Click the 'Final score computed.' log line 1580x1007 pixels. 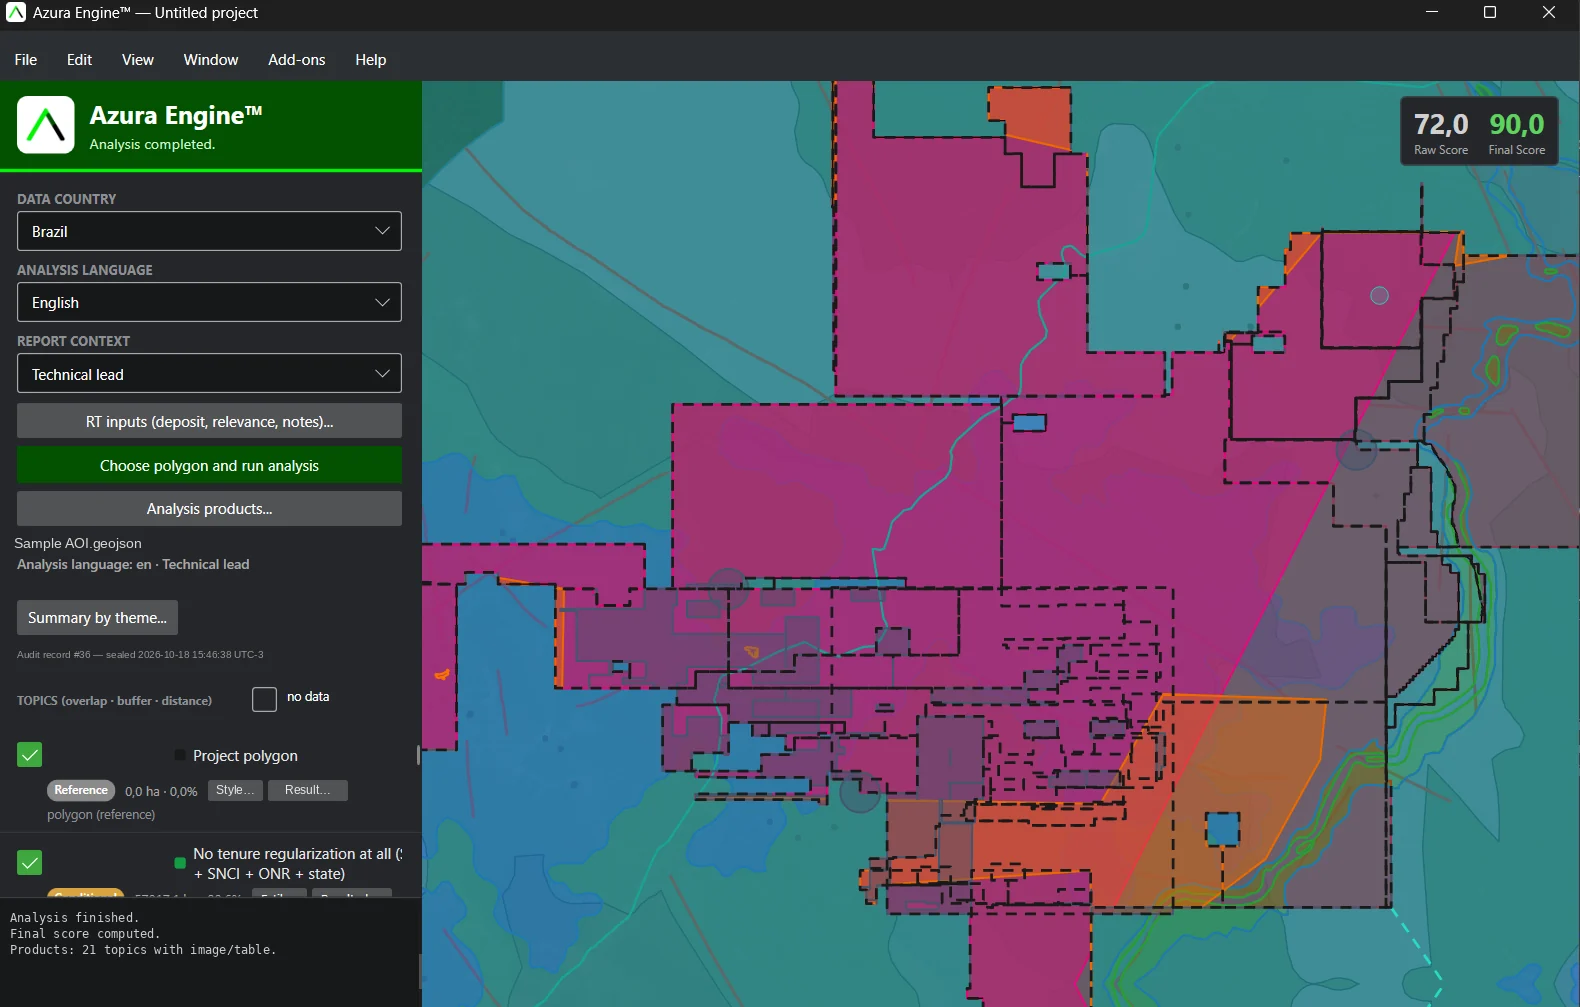85,934
